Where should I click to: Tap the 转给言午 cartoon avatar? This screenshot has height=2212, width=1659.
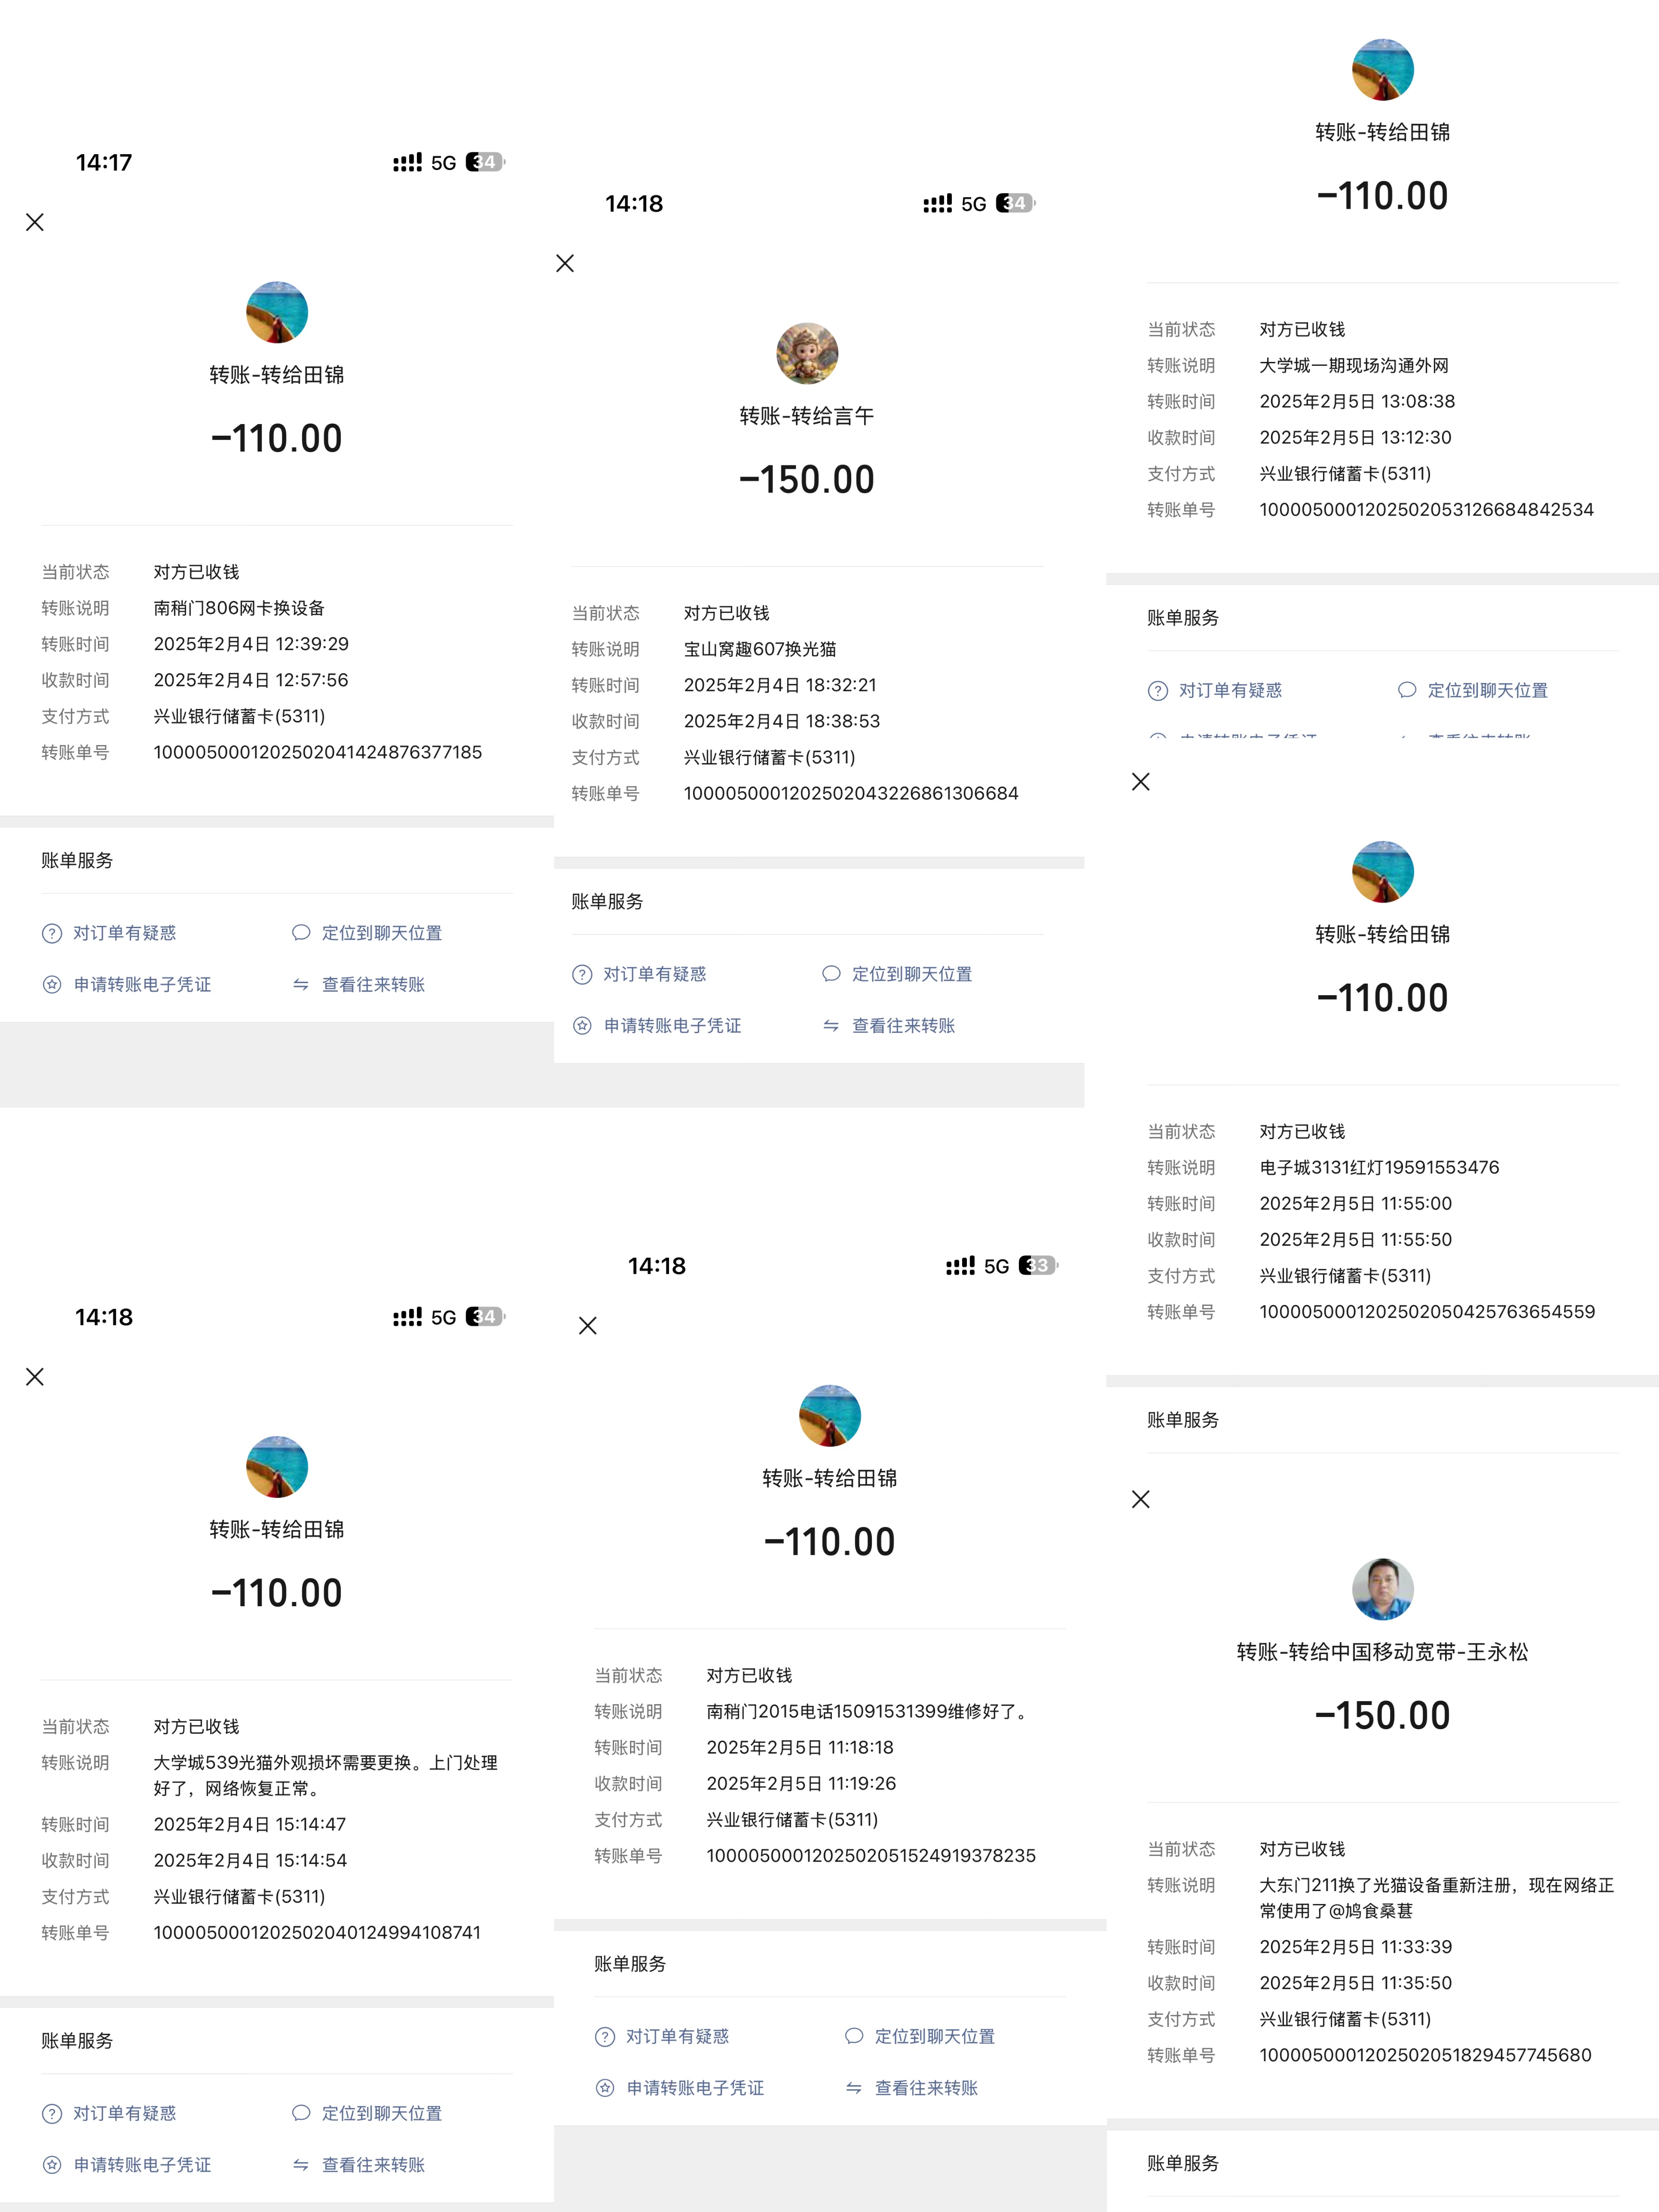pos(807,353)
